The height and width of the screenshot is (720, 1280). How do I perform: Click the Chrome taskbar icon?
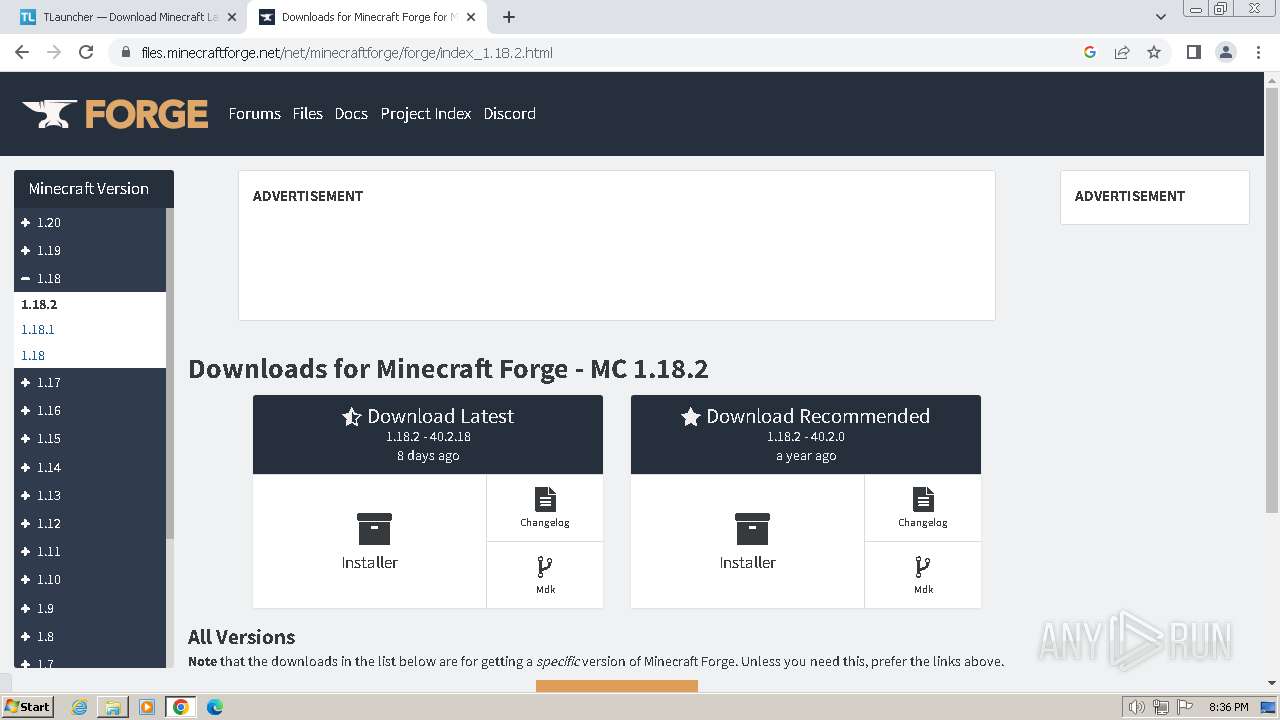coord(181,707)
